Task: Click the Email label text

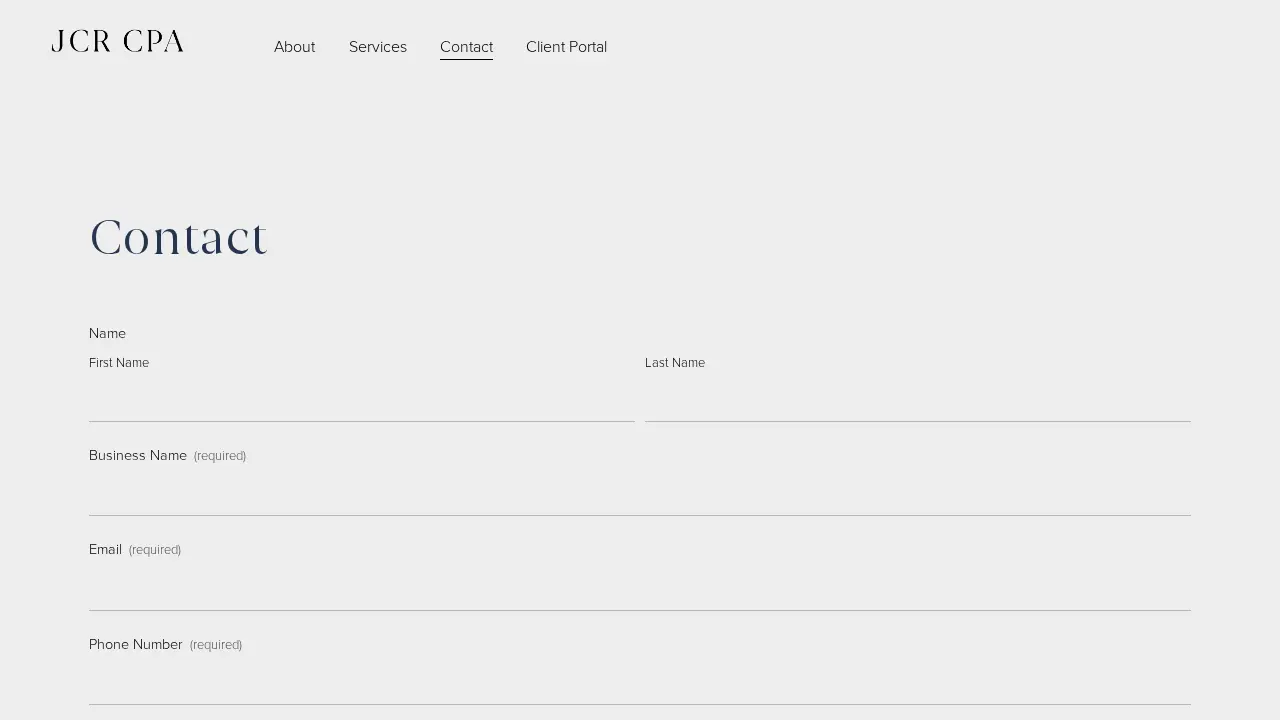Action: (x=105, y=549)
